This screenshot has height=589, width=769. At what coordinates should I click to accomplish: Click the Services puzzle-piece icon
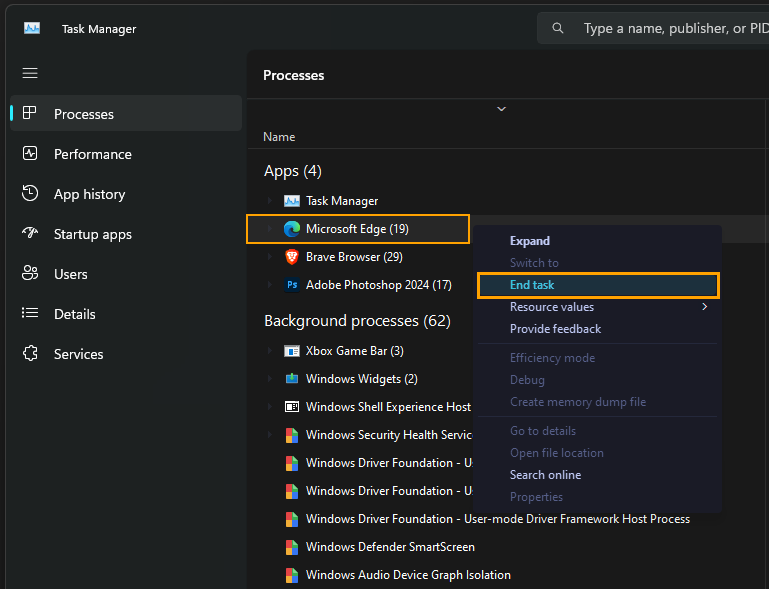30,353
